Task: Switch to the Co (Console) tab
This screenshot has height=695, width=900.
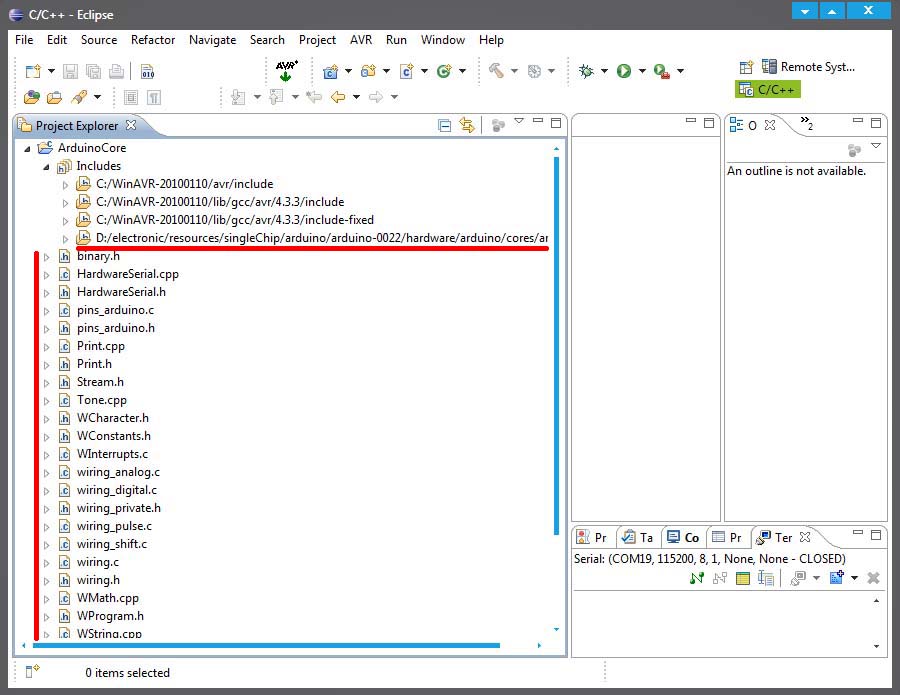Action: pyautogui.click(x=684, y=537)
